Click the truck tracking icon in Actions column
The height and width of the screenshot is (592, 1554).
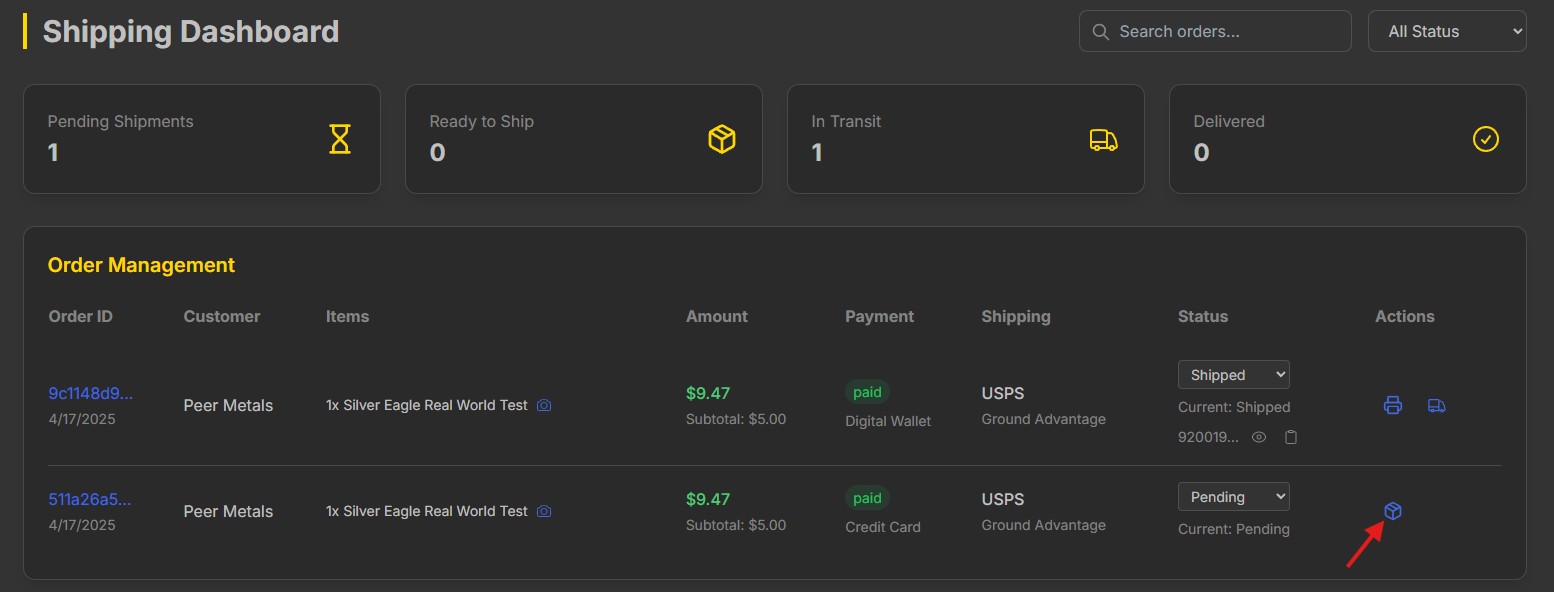click(1437, 405)
